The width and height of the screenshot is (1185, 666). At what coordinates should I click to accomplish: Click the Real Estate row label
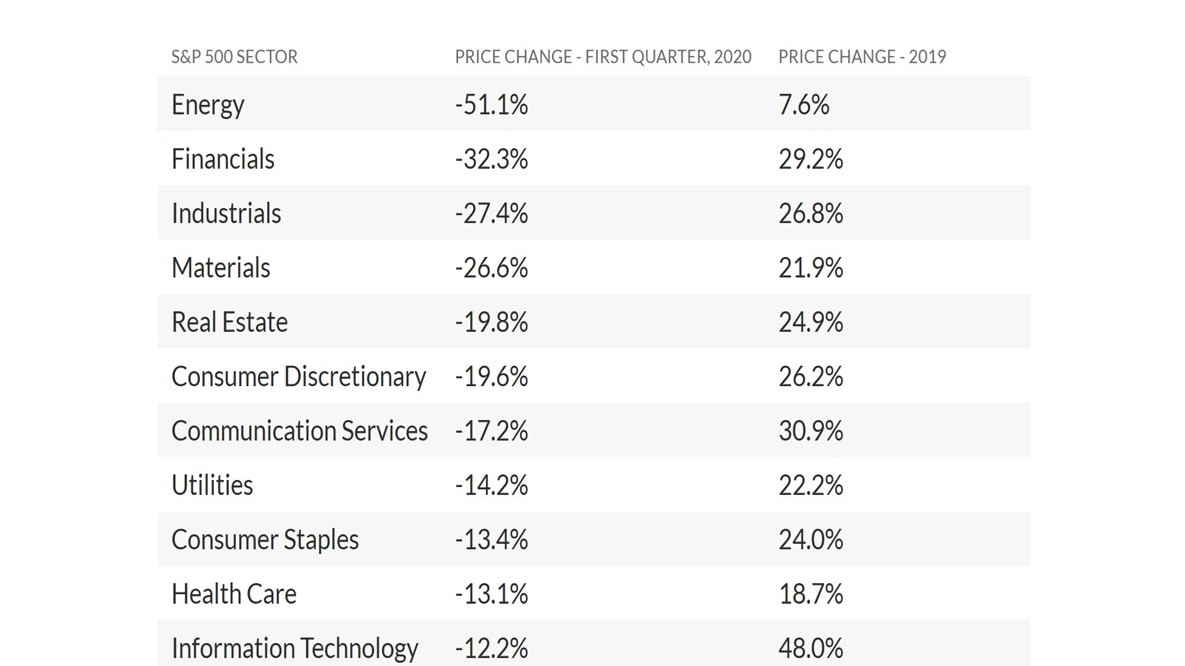(x=229, y=322)
